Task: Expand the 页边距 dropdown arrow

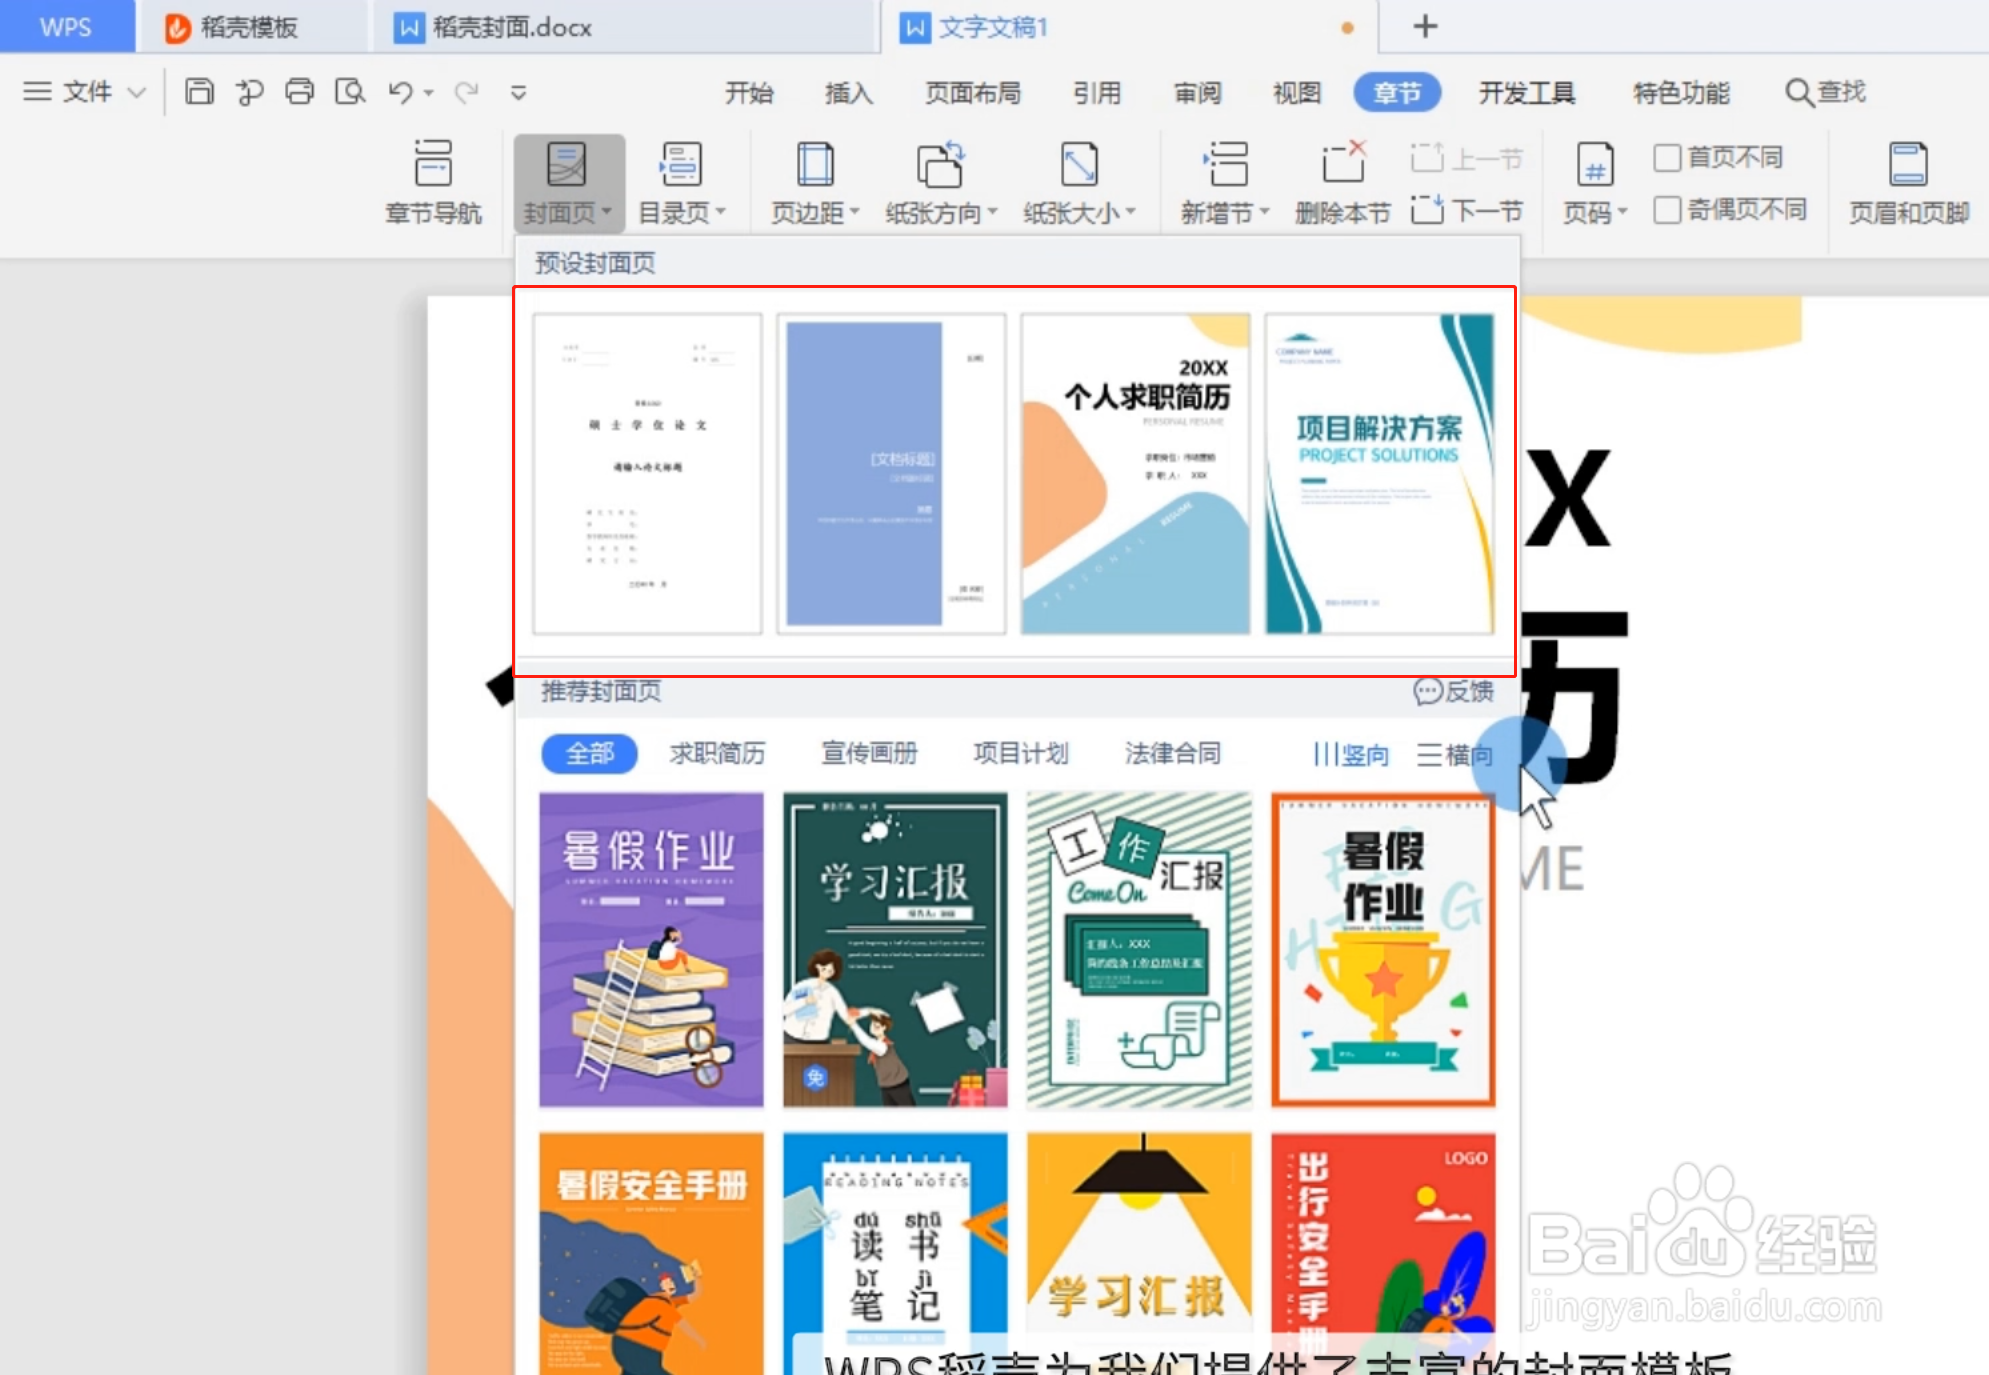Action: tap(854, 212)
